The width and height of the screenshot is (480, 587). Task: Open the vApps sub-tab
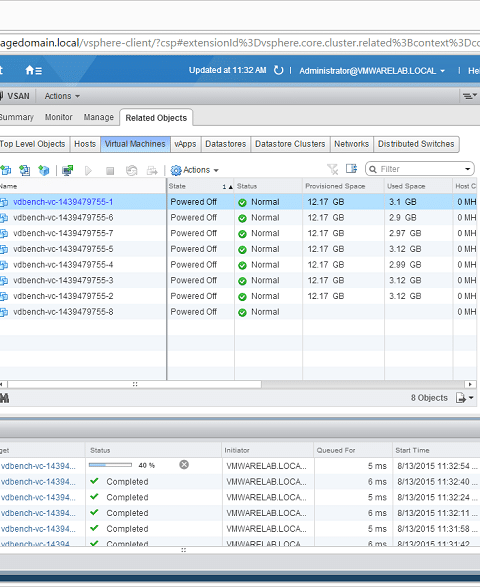coord(185,144)
